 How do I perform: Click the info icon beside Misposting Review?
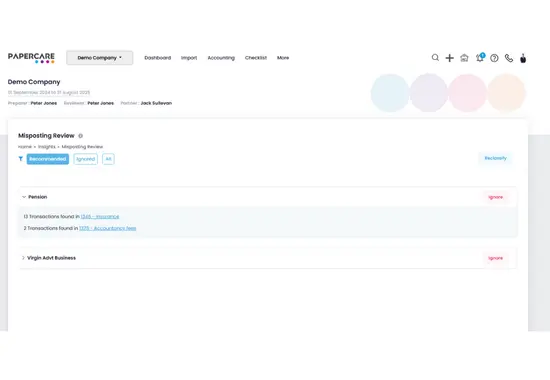click(80, 136)
